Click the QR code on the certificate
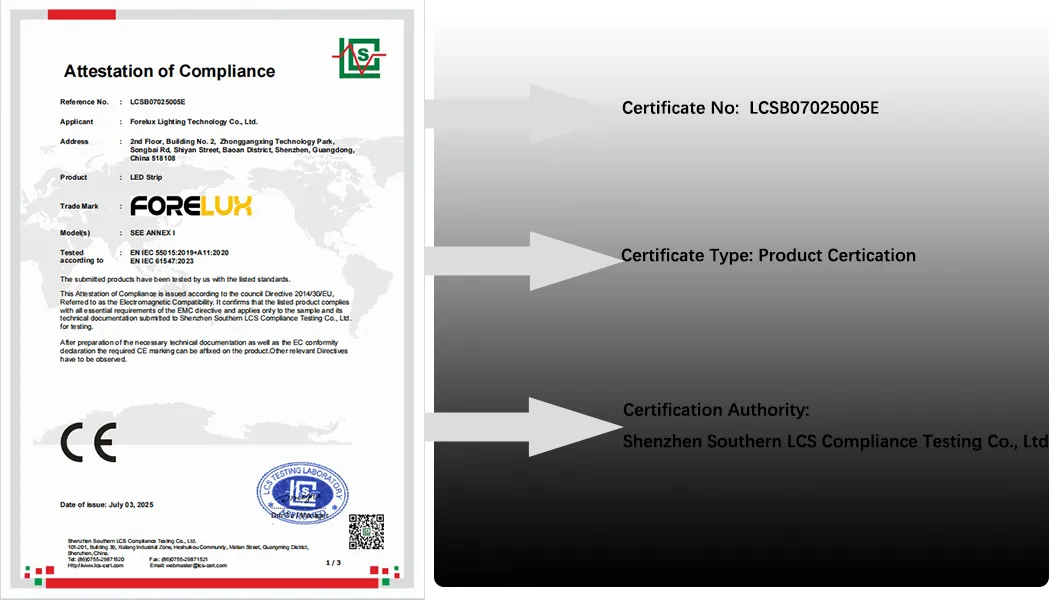1060x600 pixels. click(x=366, y=531)
